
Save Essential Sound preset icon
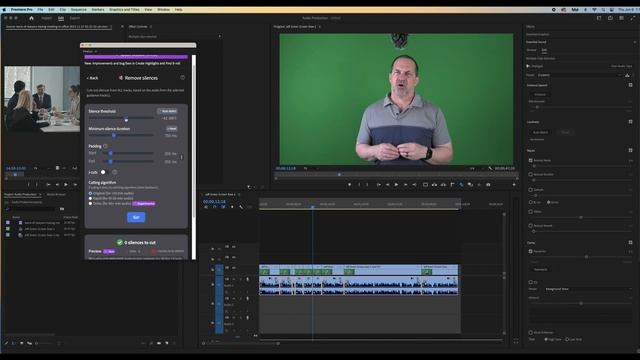coord(627,75)
